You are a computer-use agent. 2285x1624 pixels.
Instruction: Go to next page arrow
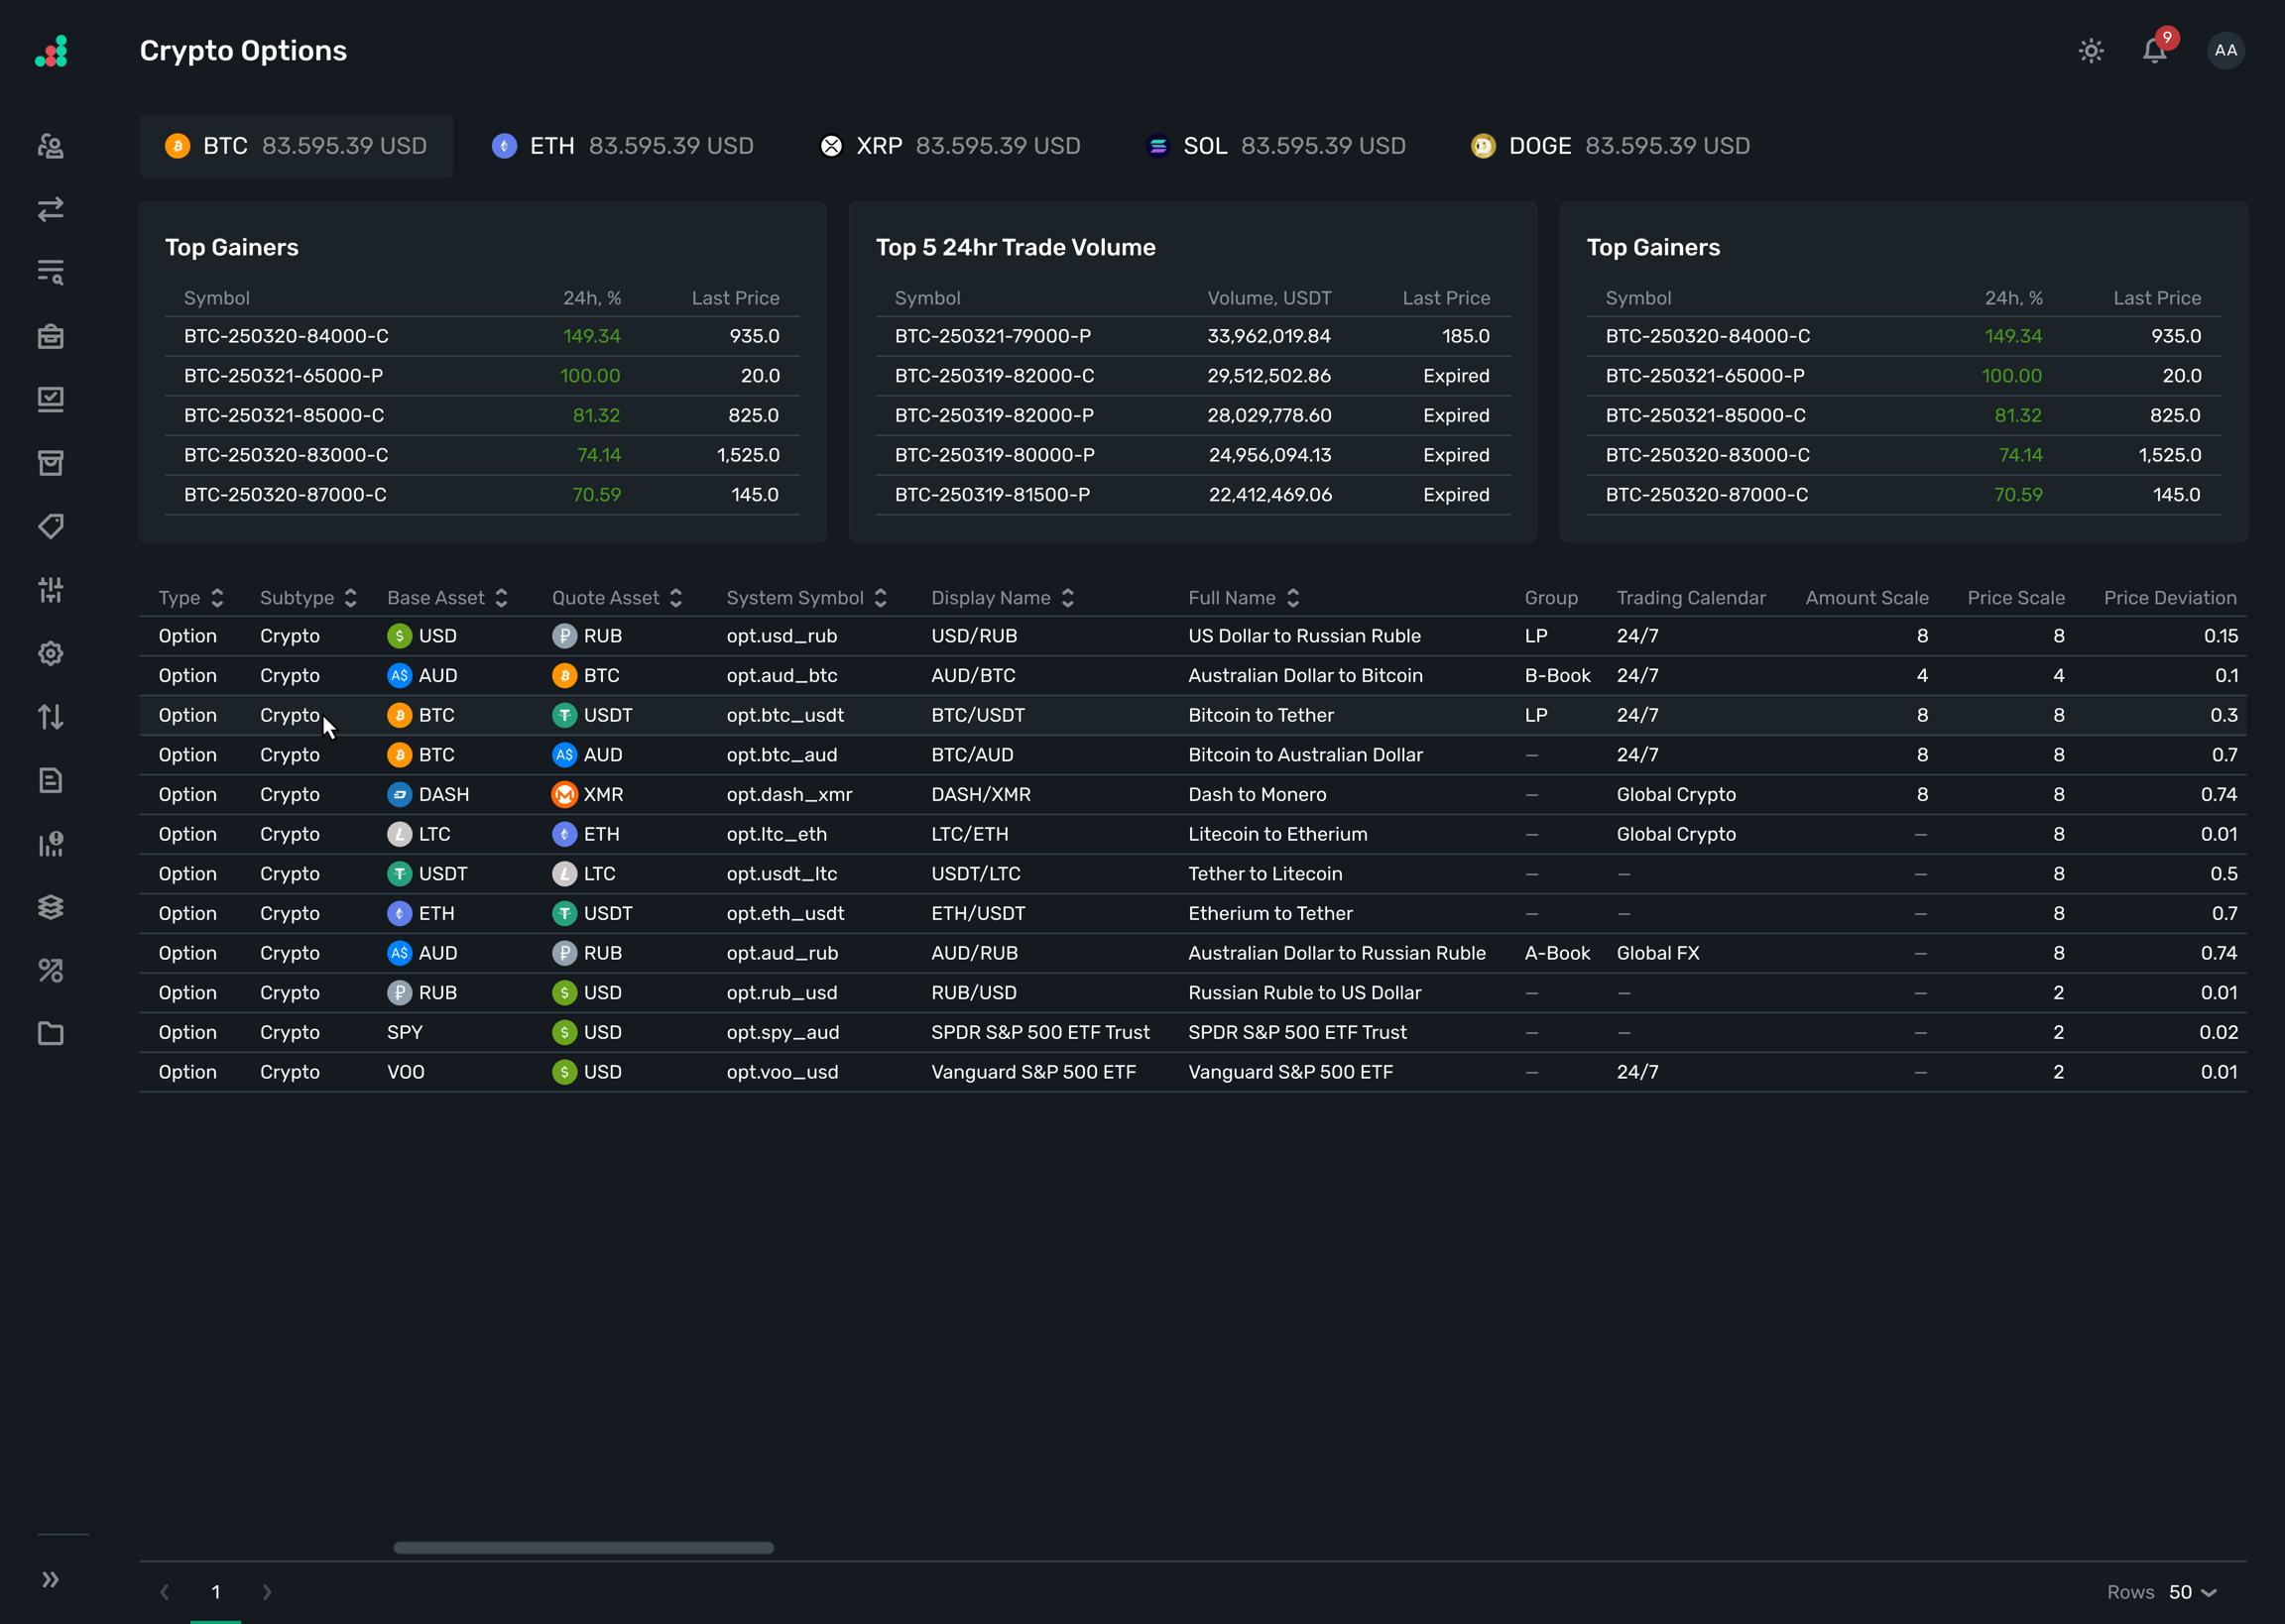(266, 1592)
